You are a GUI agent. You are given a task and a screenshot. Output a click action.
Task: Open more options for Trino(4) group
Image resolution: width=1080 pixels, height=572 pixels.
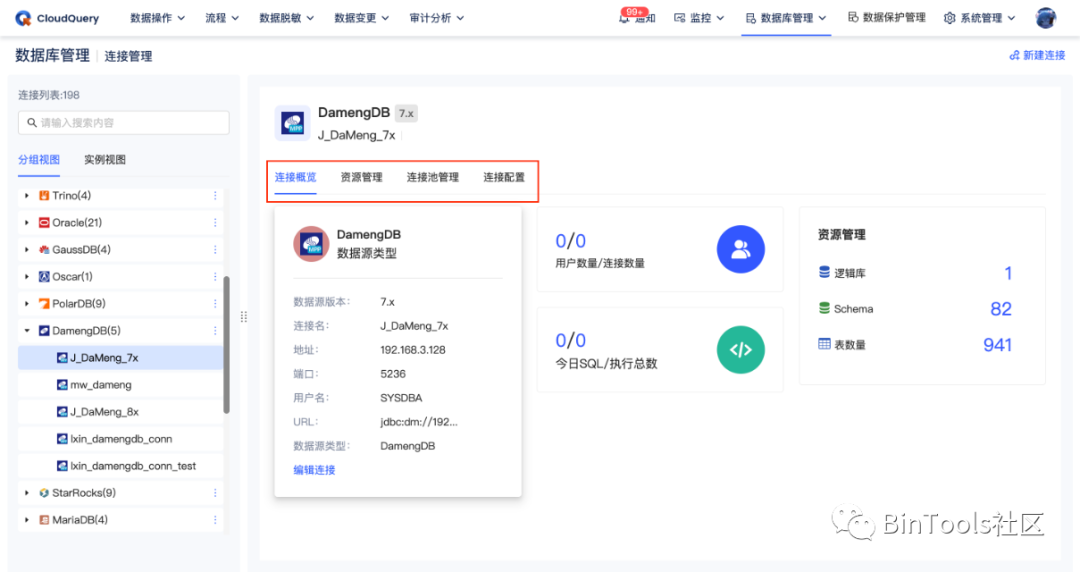coord(215,196)
